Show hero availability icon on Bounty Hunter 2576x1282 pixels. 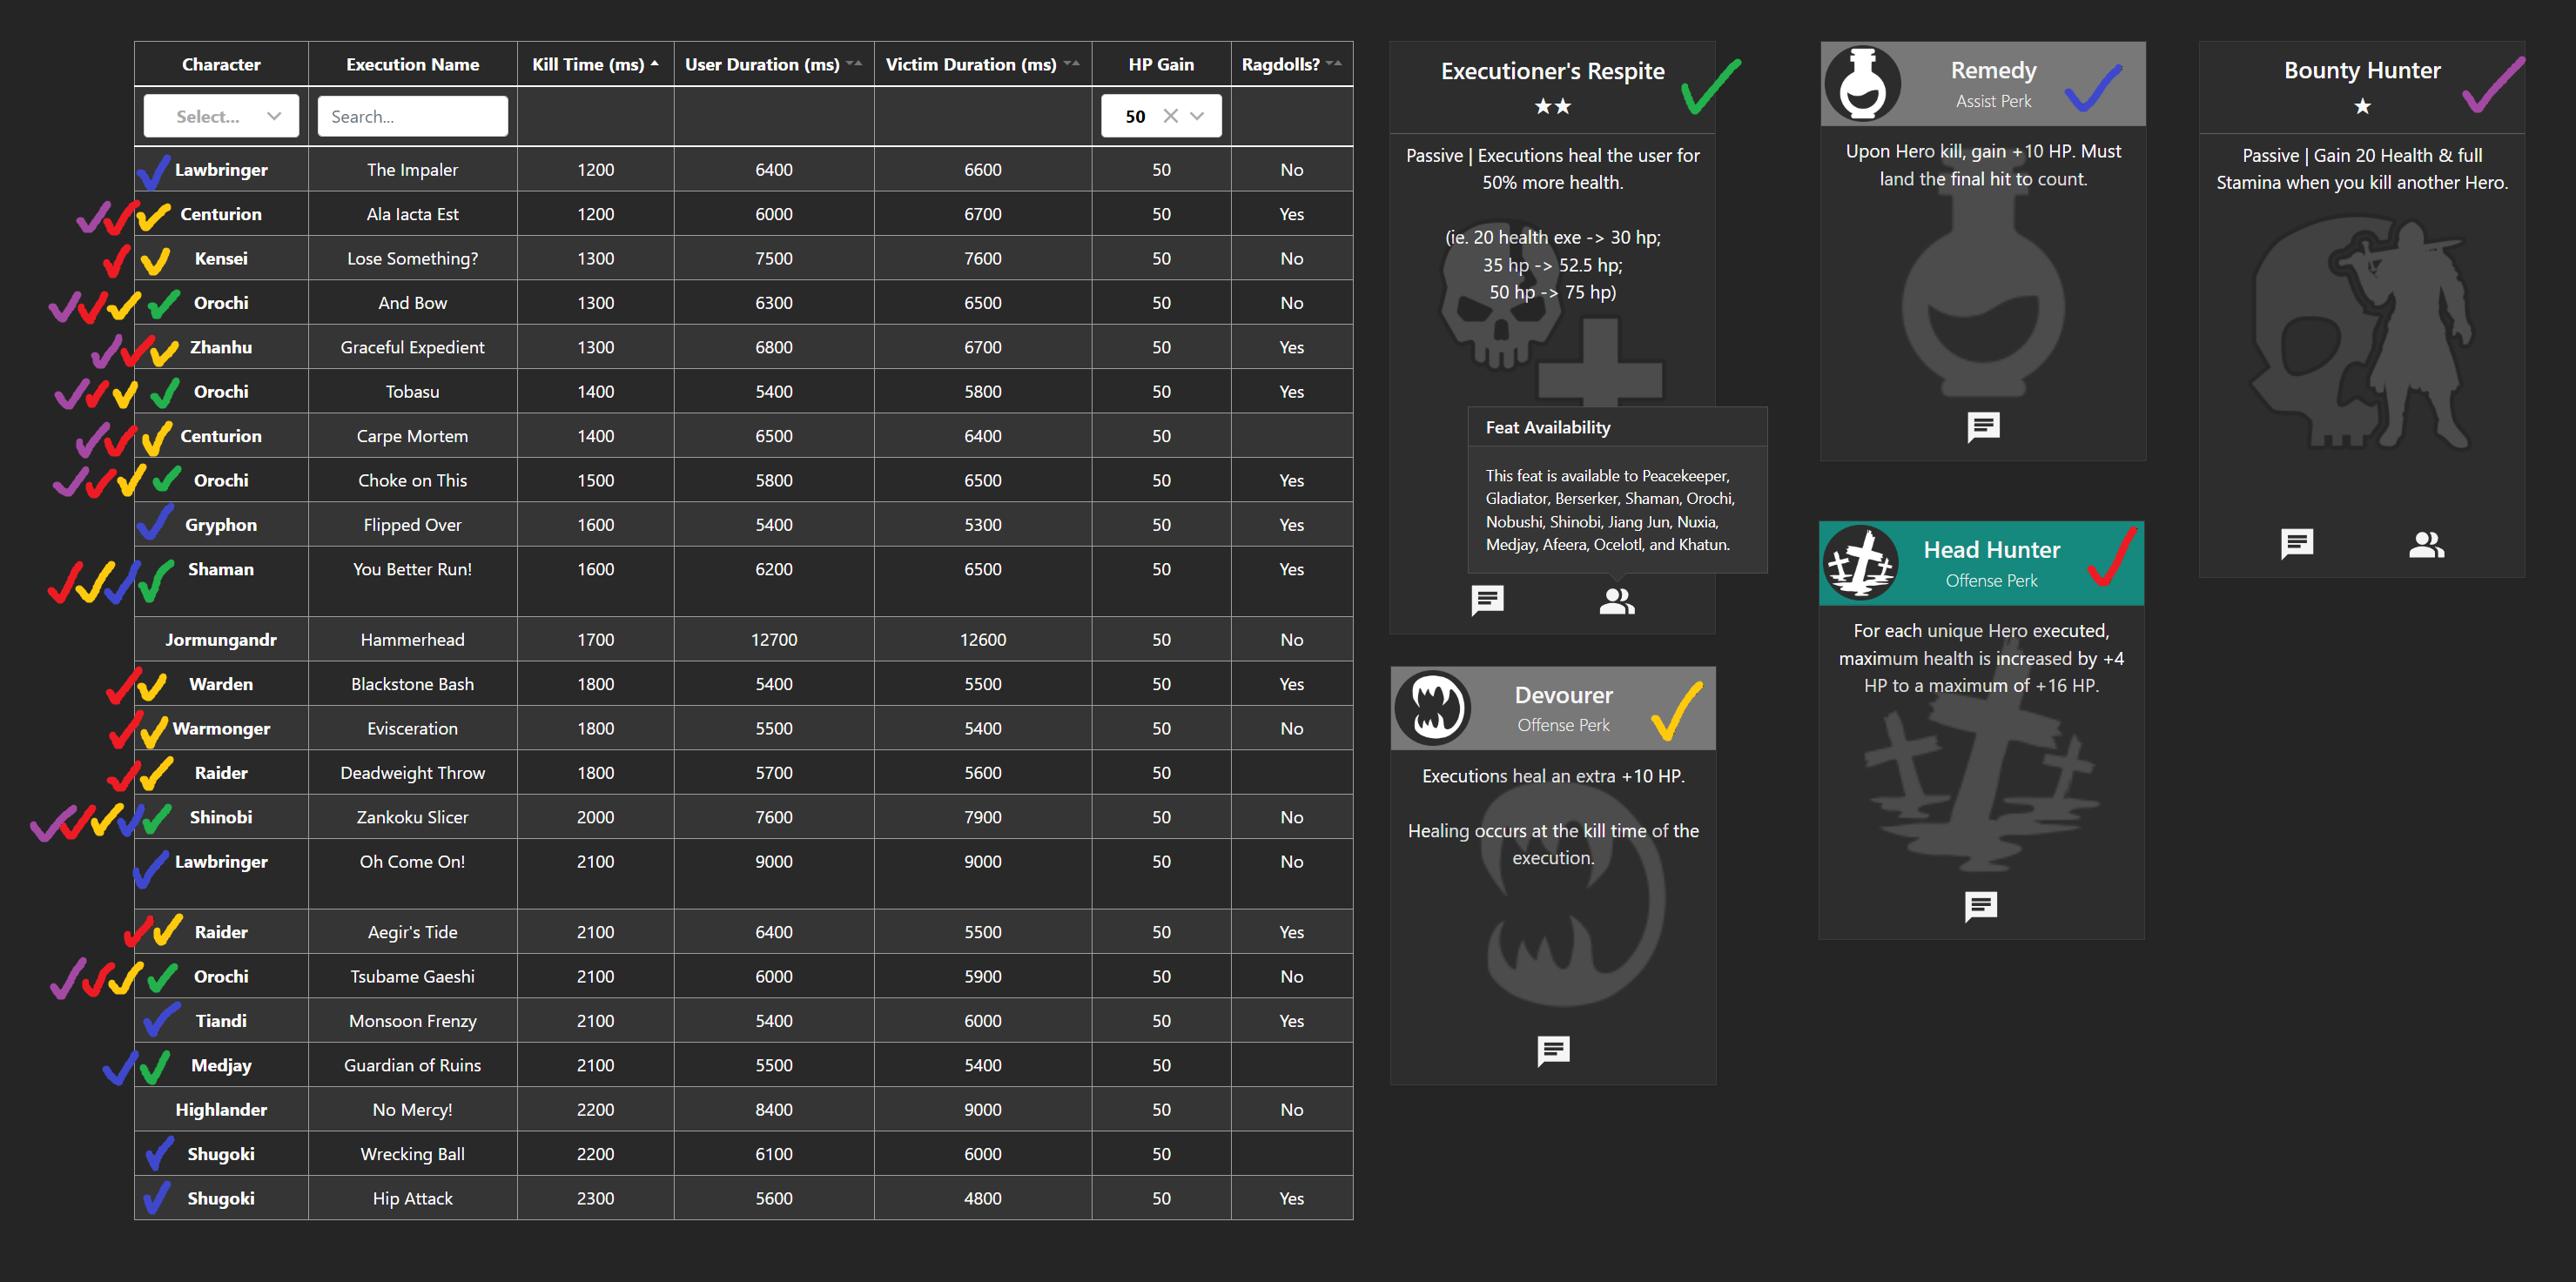point(2425,544)
